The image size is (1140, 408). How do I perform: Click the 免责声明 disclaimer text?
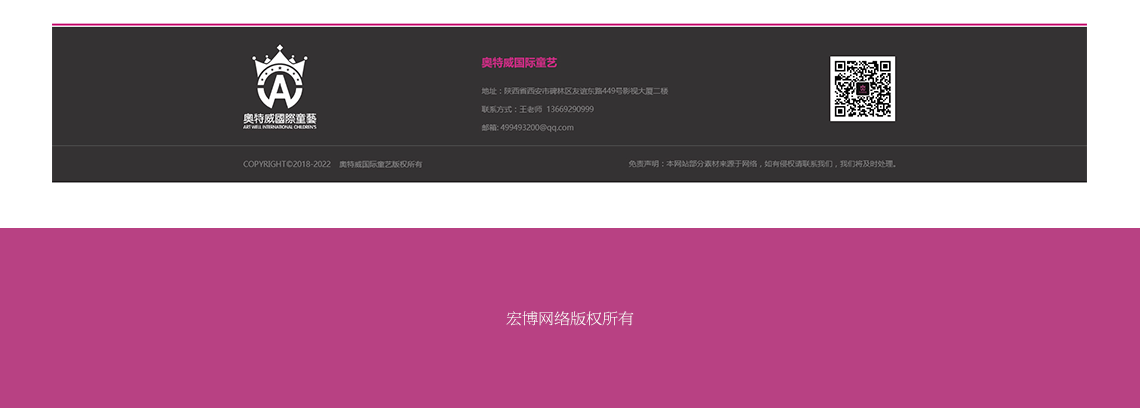pos(763,163)
